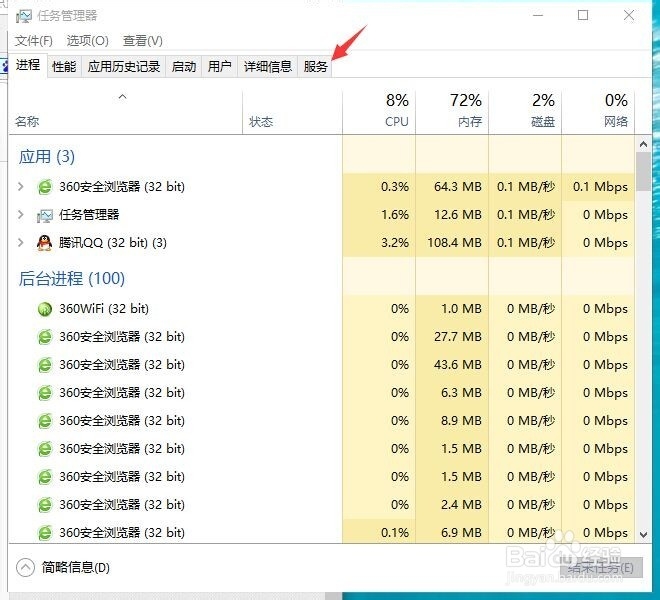Minimize the 任务管理器 window

pyautogui.click(x=538, y=16)
